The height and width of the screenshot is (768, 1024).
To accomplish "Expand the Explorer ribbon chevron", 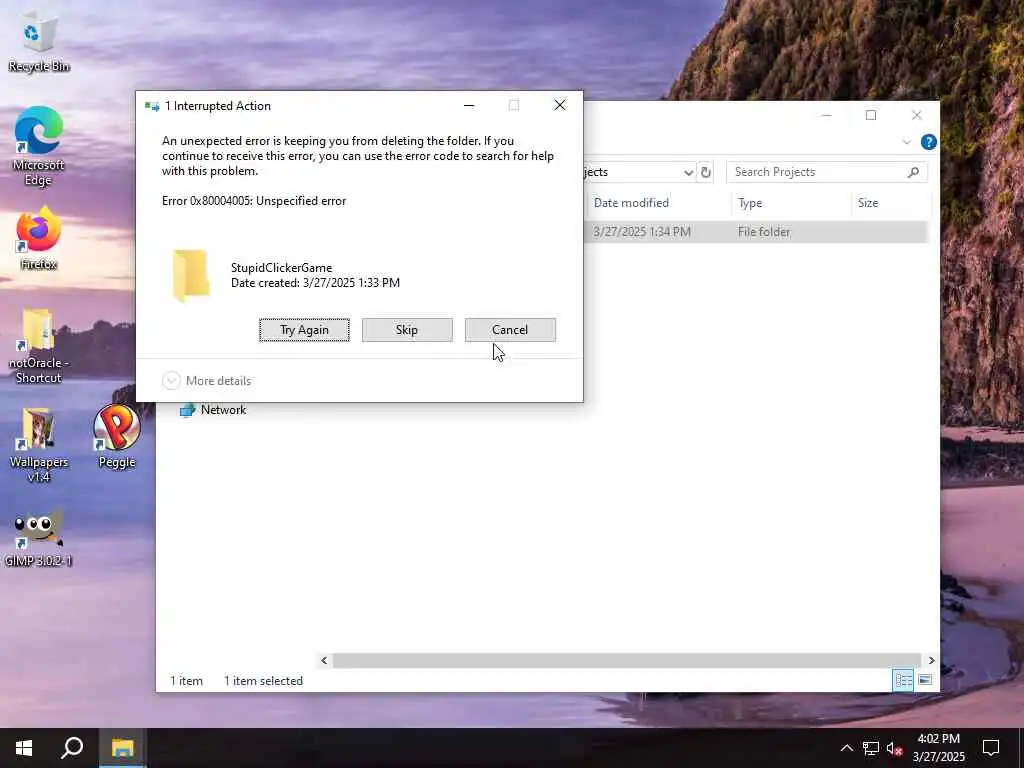I will [906, 142].
